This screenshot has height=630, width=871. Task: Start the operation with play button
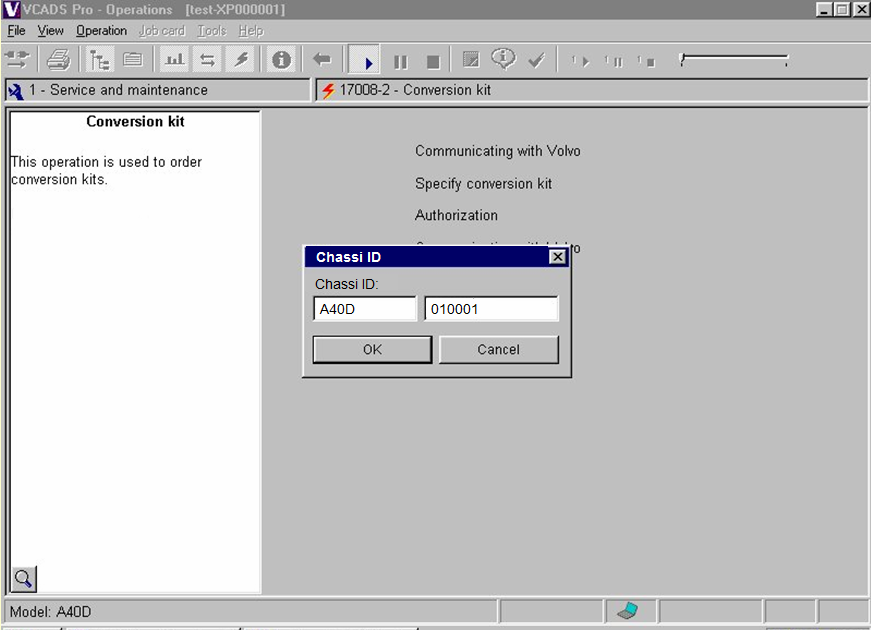pos(365,61)
